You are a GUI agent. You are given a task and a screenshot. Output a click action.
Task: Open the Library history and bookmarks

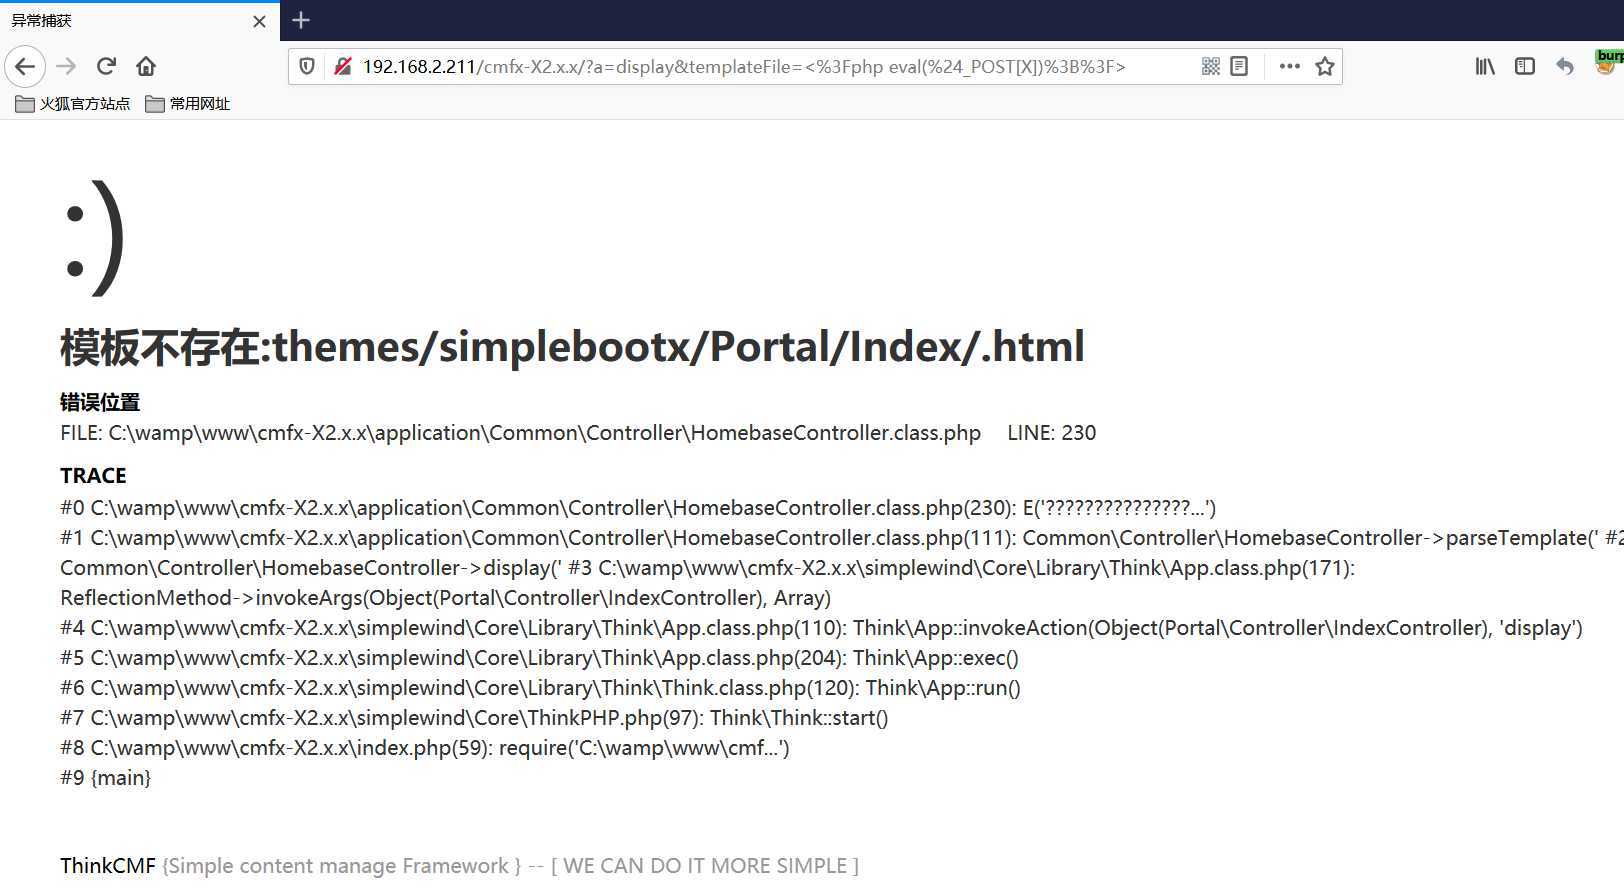[1485, 67]
